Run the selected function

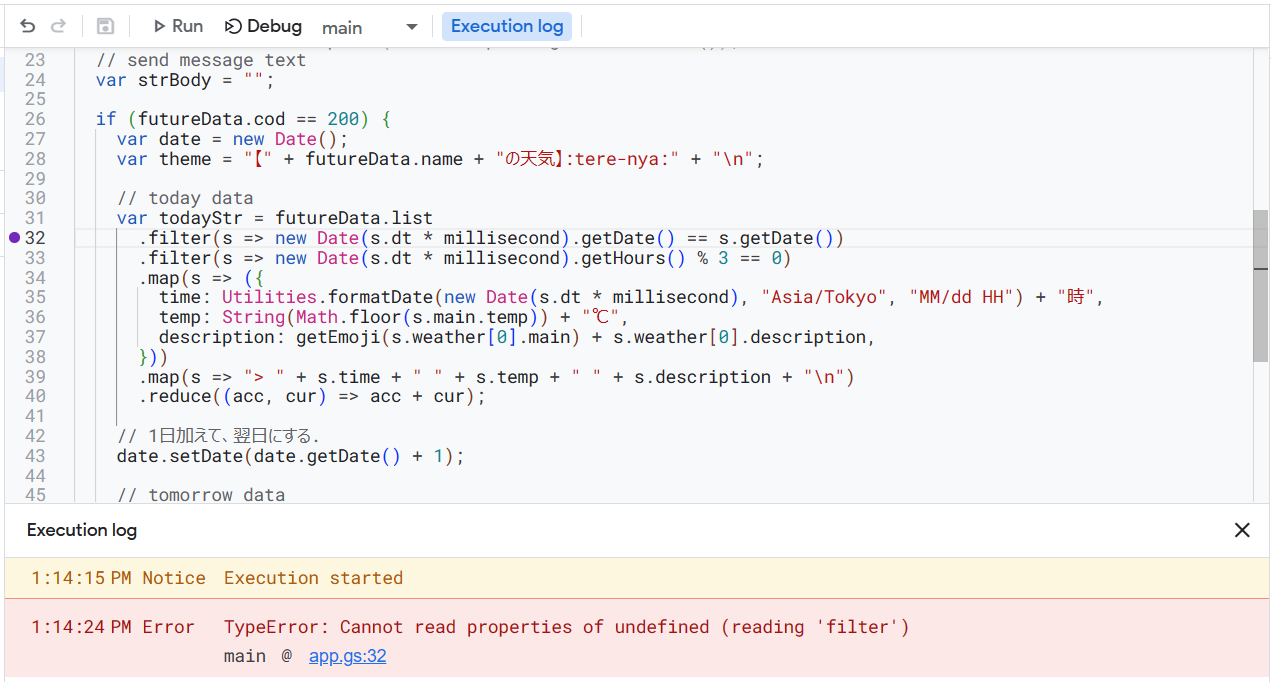177,27
